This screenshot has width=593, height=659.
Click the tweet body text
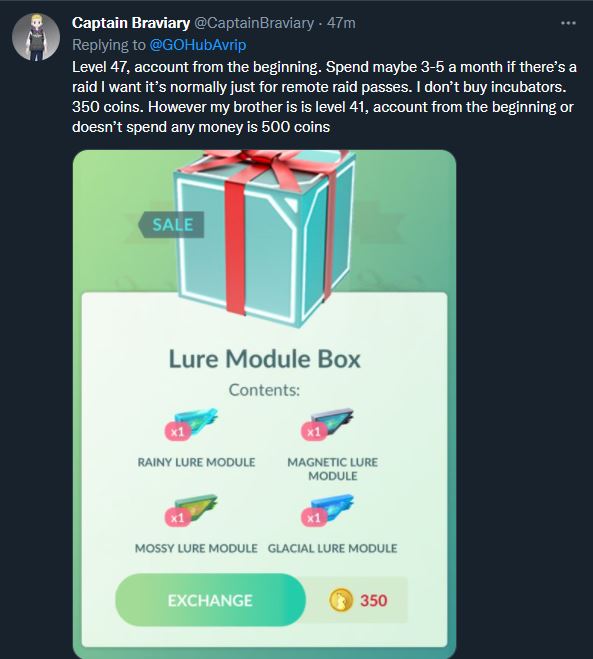coord(324,97)
